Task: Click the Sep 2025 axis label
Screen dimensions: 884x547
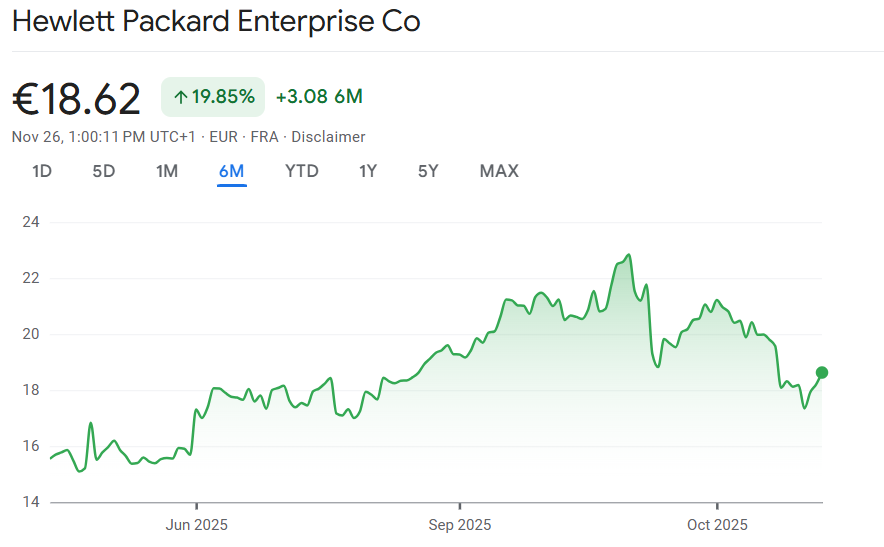Action: (x=460, y=525)
